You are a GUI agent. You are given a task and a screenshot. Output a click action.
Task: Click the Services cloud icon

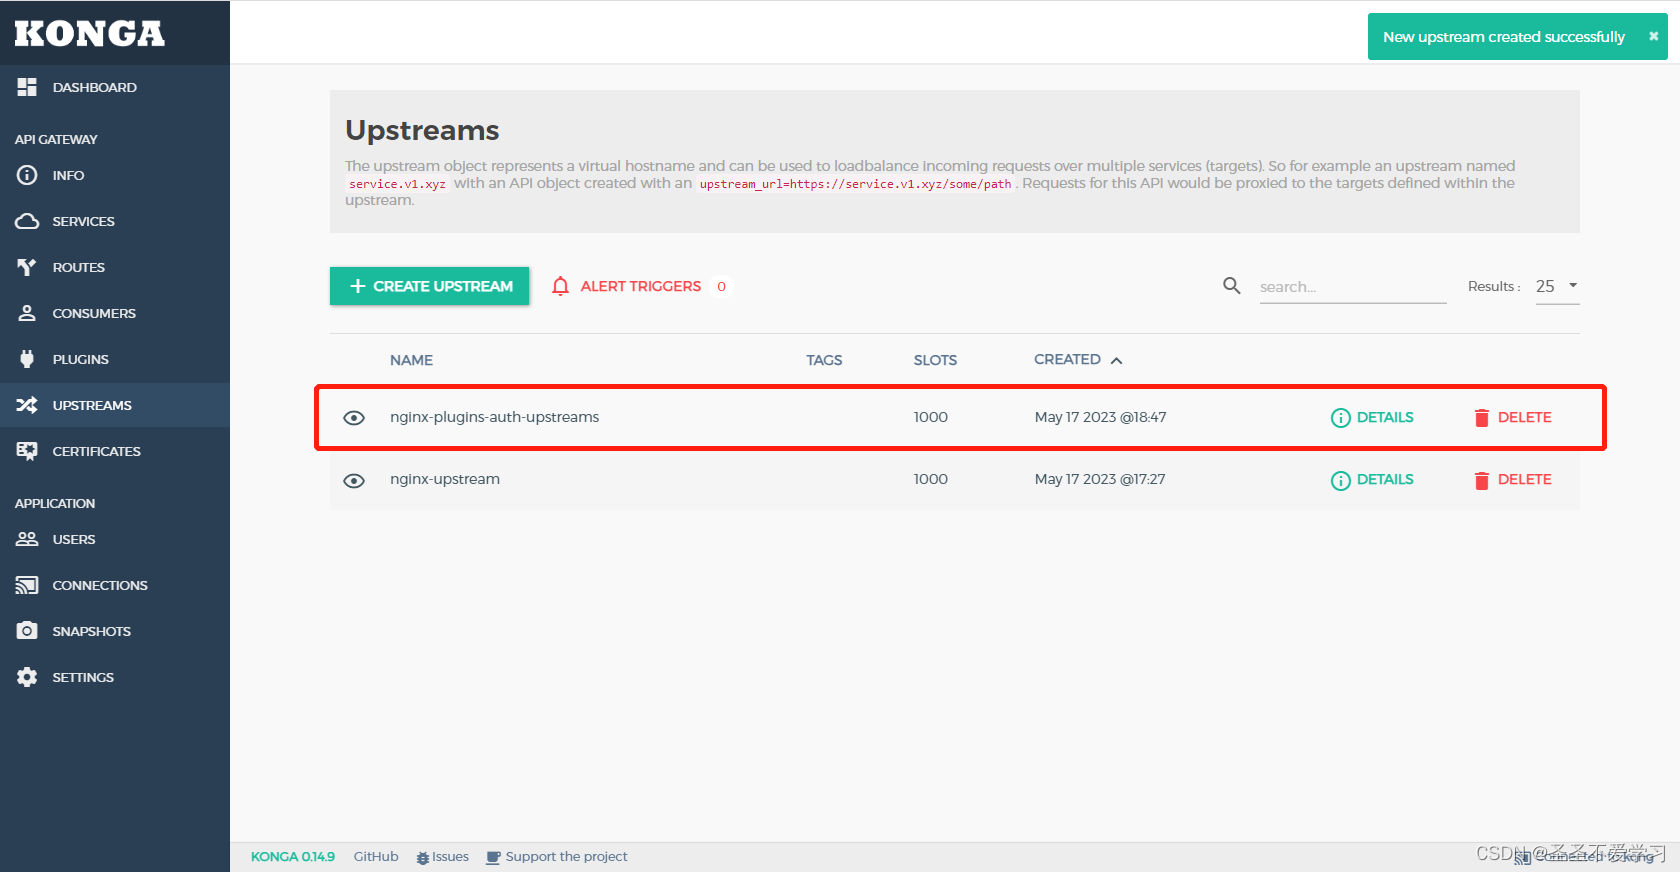[27, 221]
